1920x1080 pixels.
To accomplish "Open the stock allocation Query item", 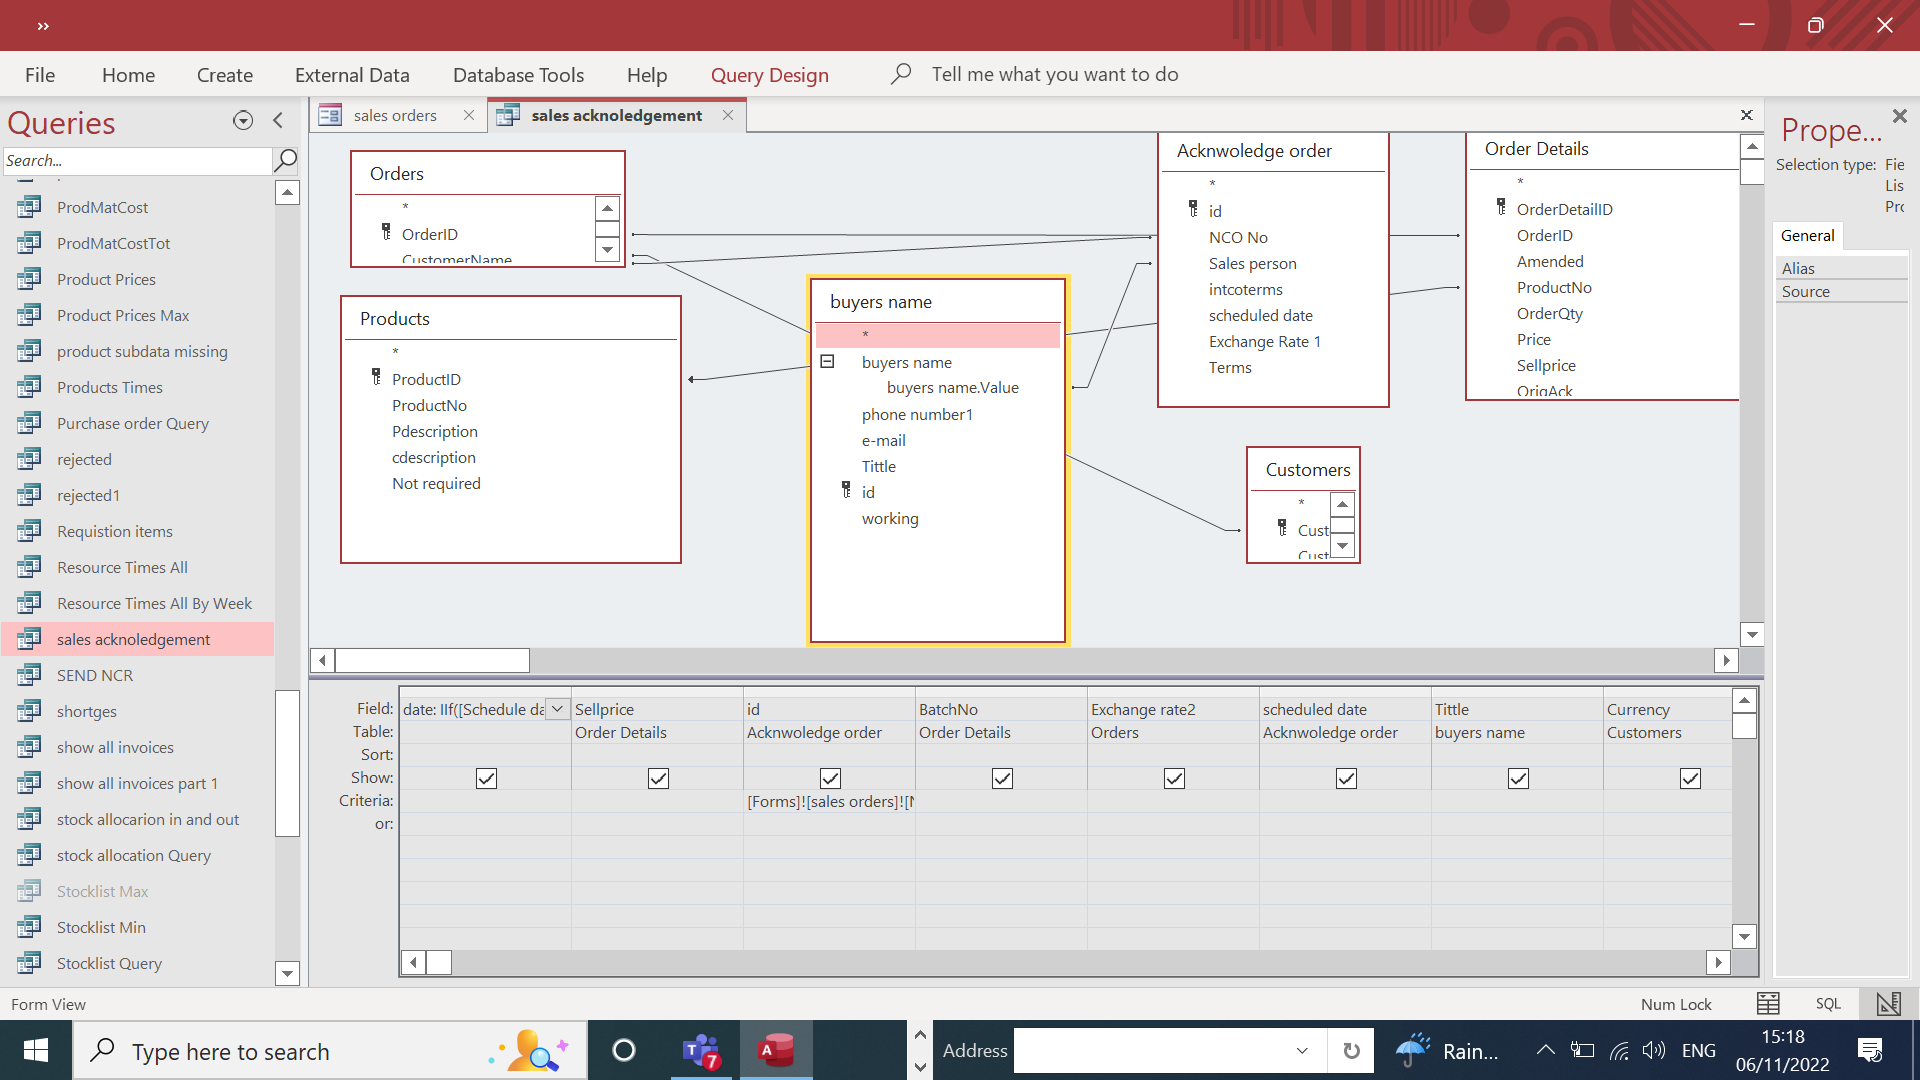I will pos(134,855).
